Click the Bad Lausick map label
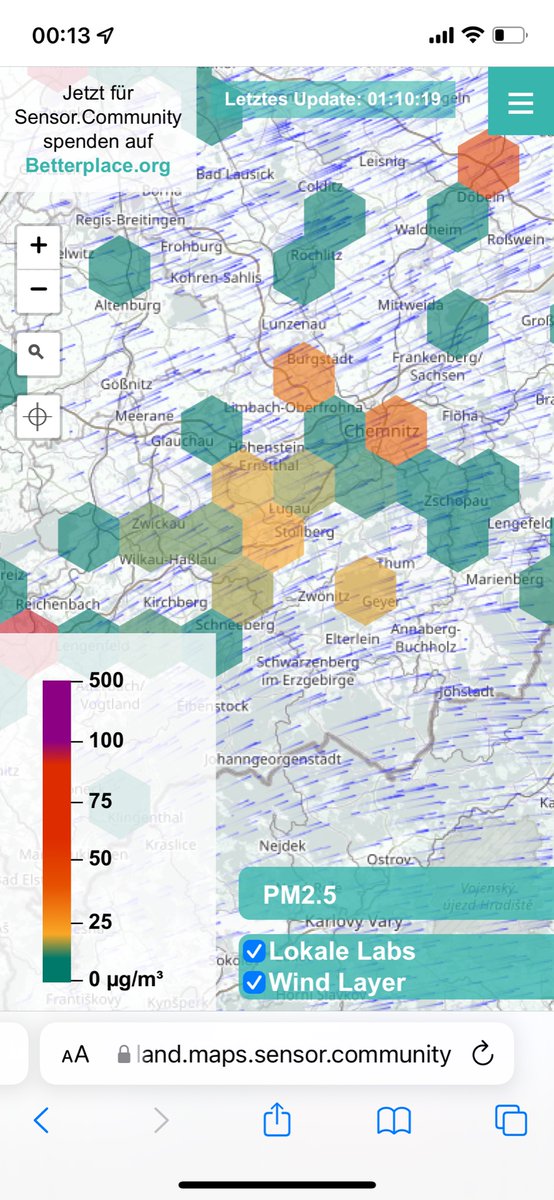554x1200 pixels. (x=235, y=174)
